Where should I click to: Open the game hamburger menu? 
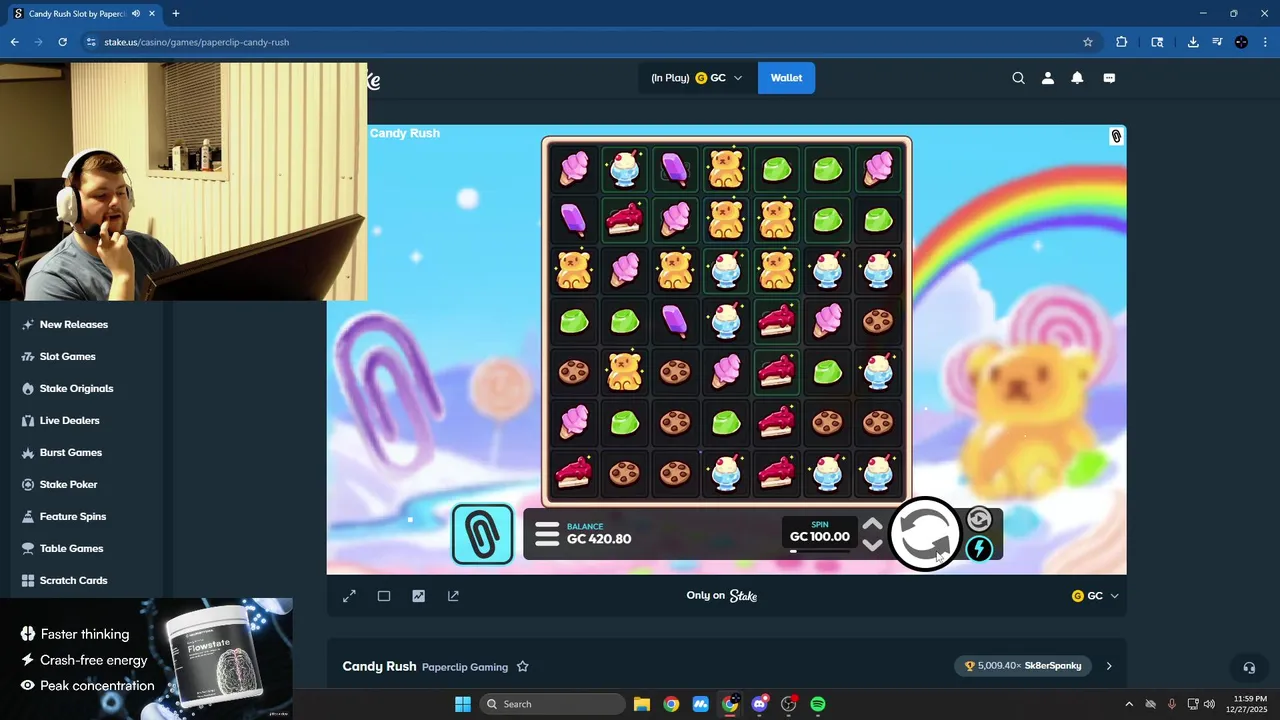coord(547,534)
